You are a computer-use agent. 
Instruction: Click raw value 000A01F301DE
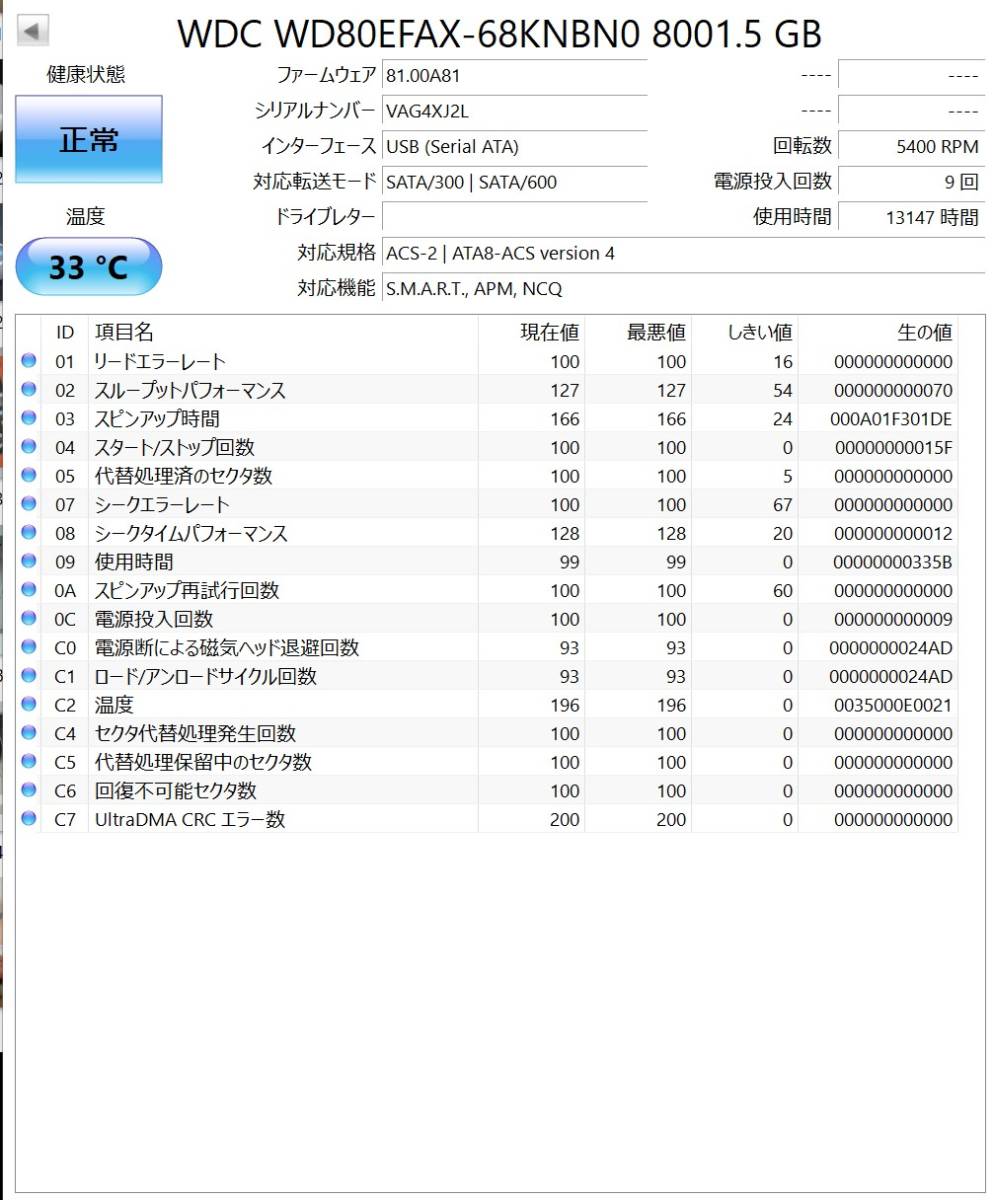[892, 419]
